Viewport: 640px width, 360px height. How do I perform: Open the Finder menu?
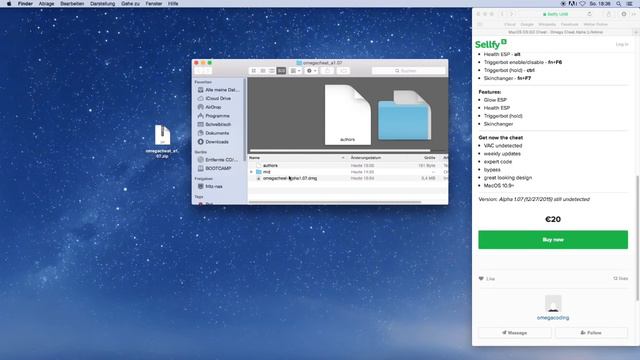click(x=25, y=4)
